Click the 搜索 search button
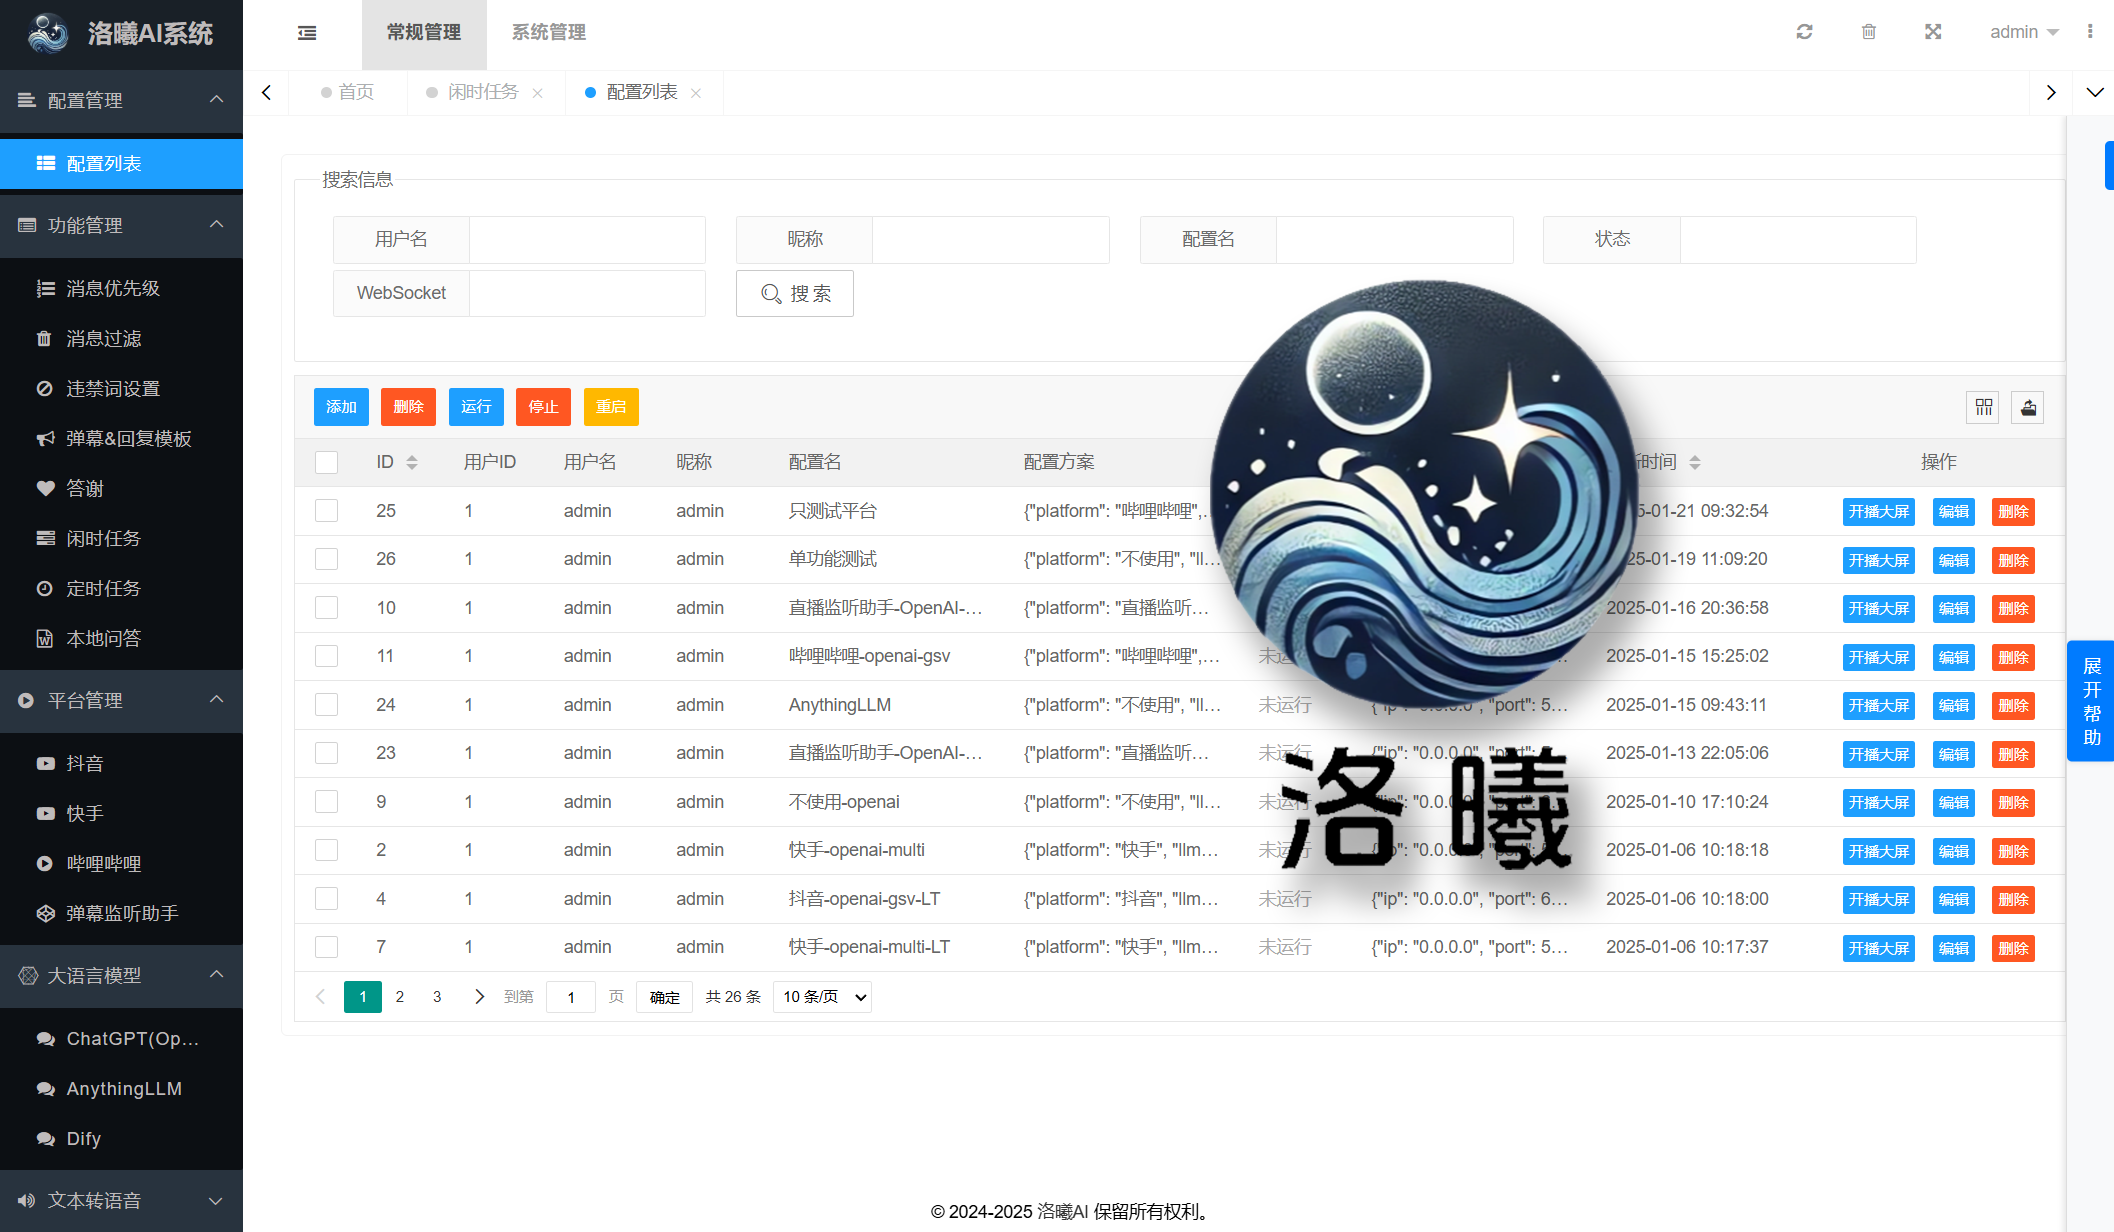Viewport: 2114px width, 1232px height. point(795,294)
